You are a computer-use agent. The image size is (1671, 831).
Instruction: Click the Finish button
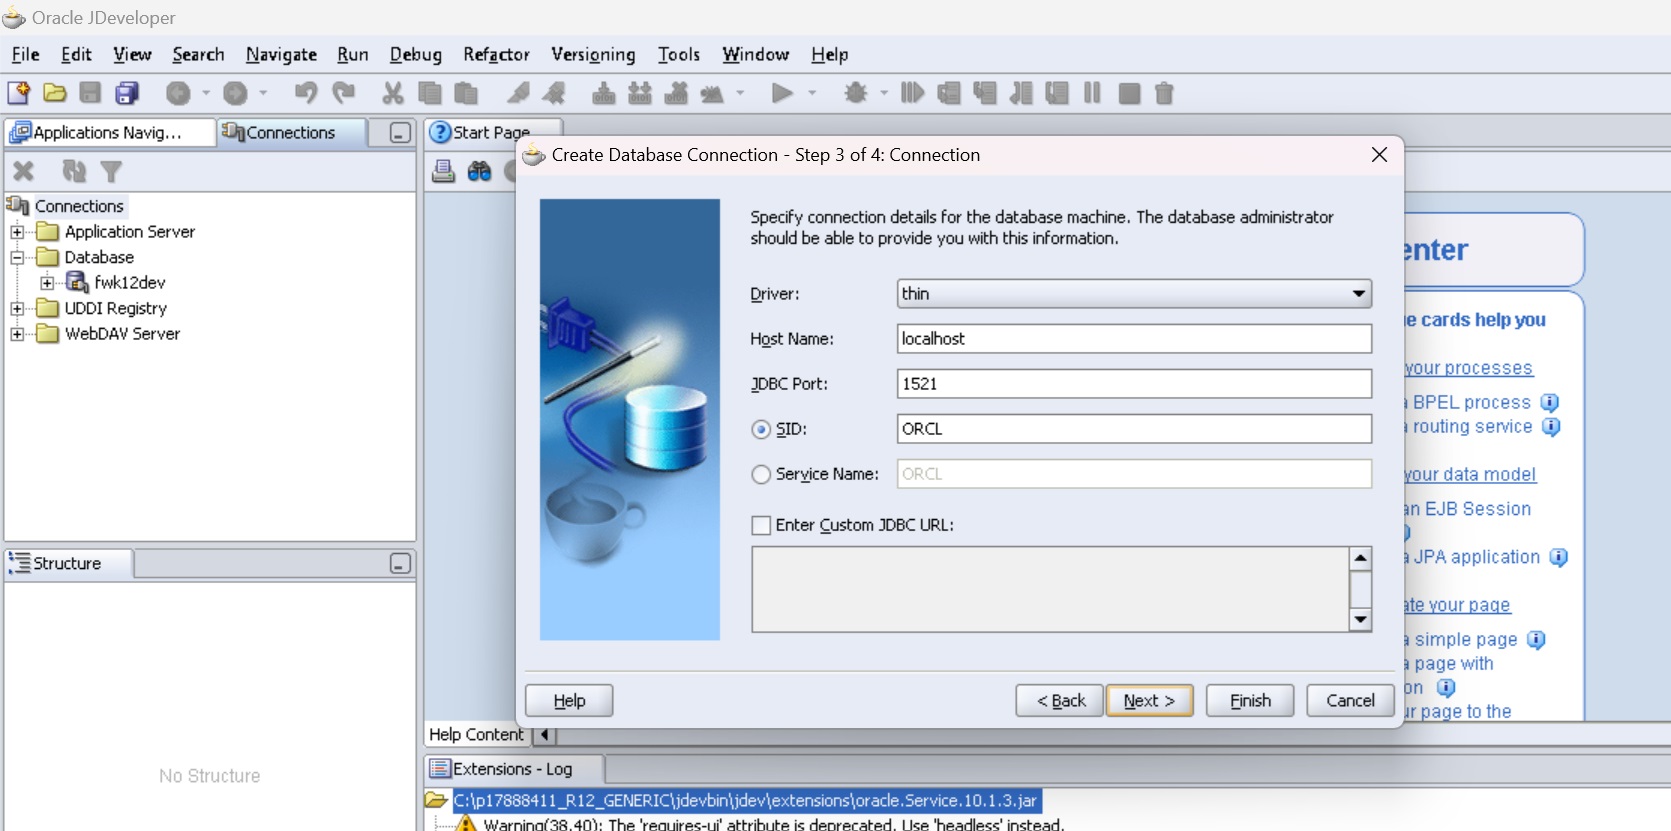1250,701
